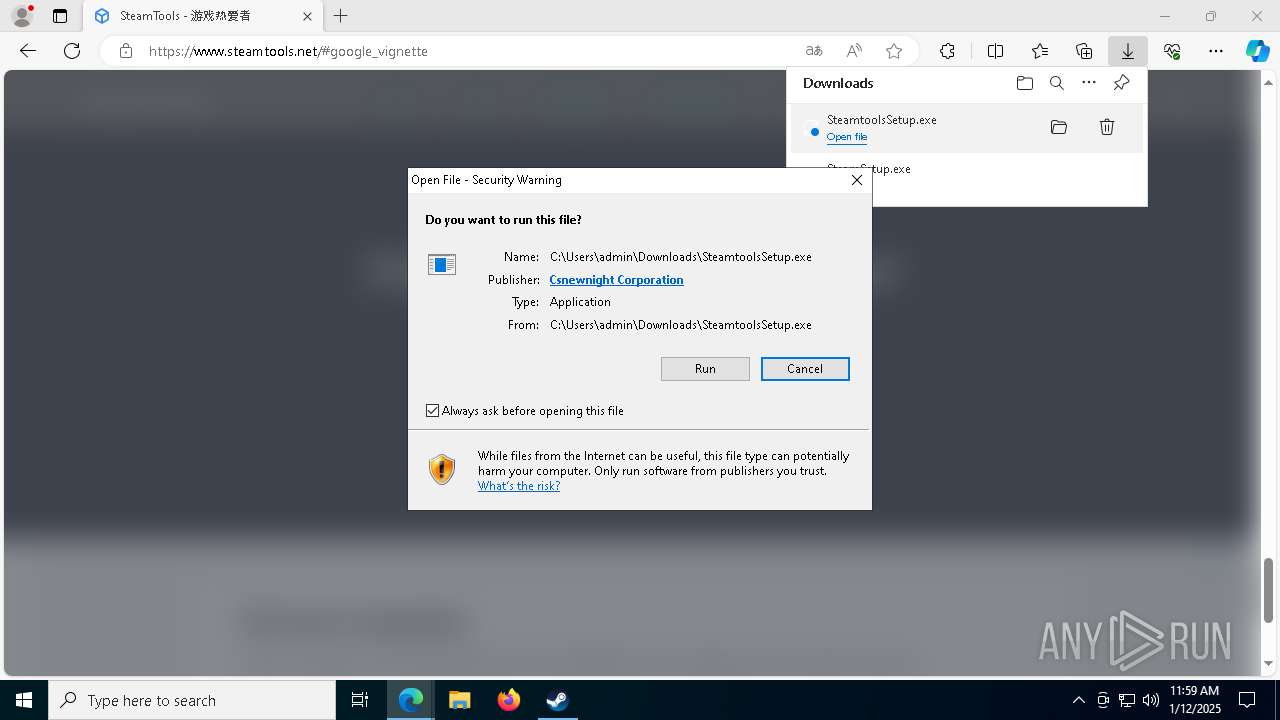1280x720 pixels.
Task: Open More options in Downloads panel
Action: click(x=1089, y=83)
